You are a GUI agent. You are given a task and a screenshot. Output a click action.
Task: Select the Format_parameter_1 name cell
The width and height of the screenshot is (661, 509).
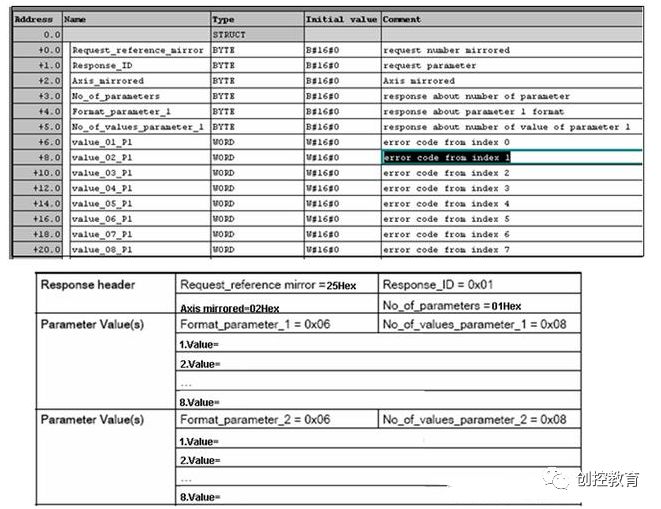[x=140, y=111]
